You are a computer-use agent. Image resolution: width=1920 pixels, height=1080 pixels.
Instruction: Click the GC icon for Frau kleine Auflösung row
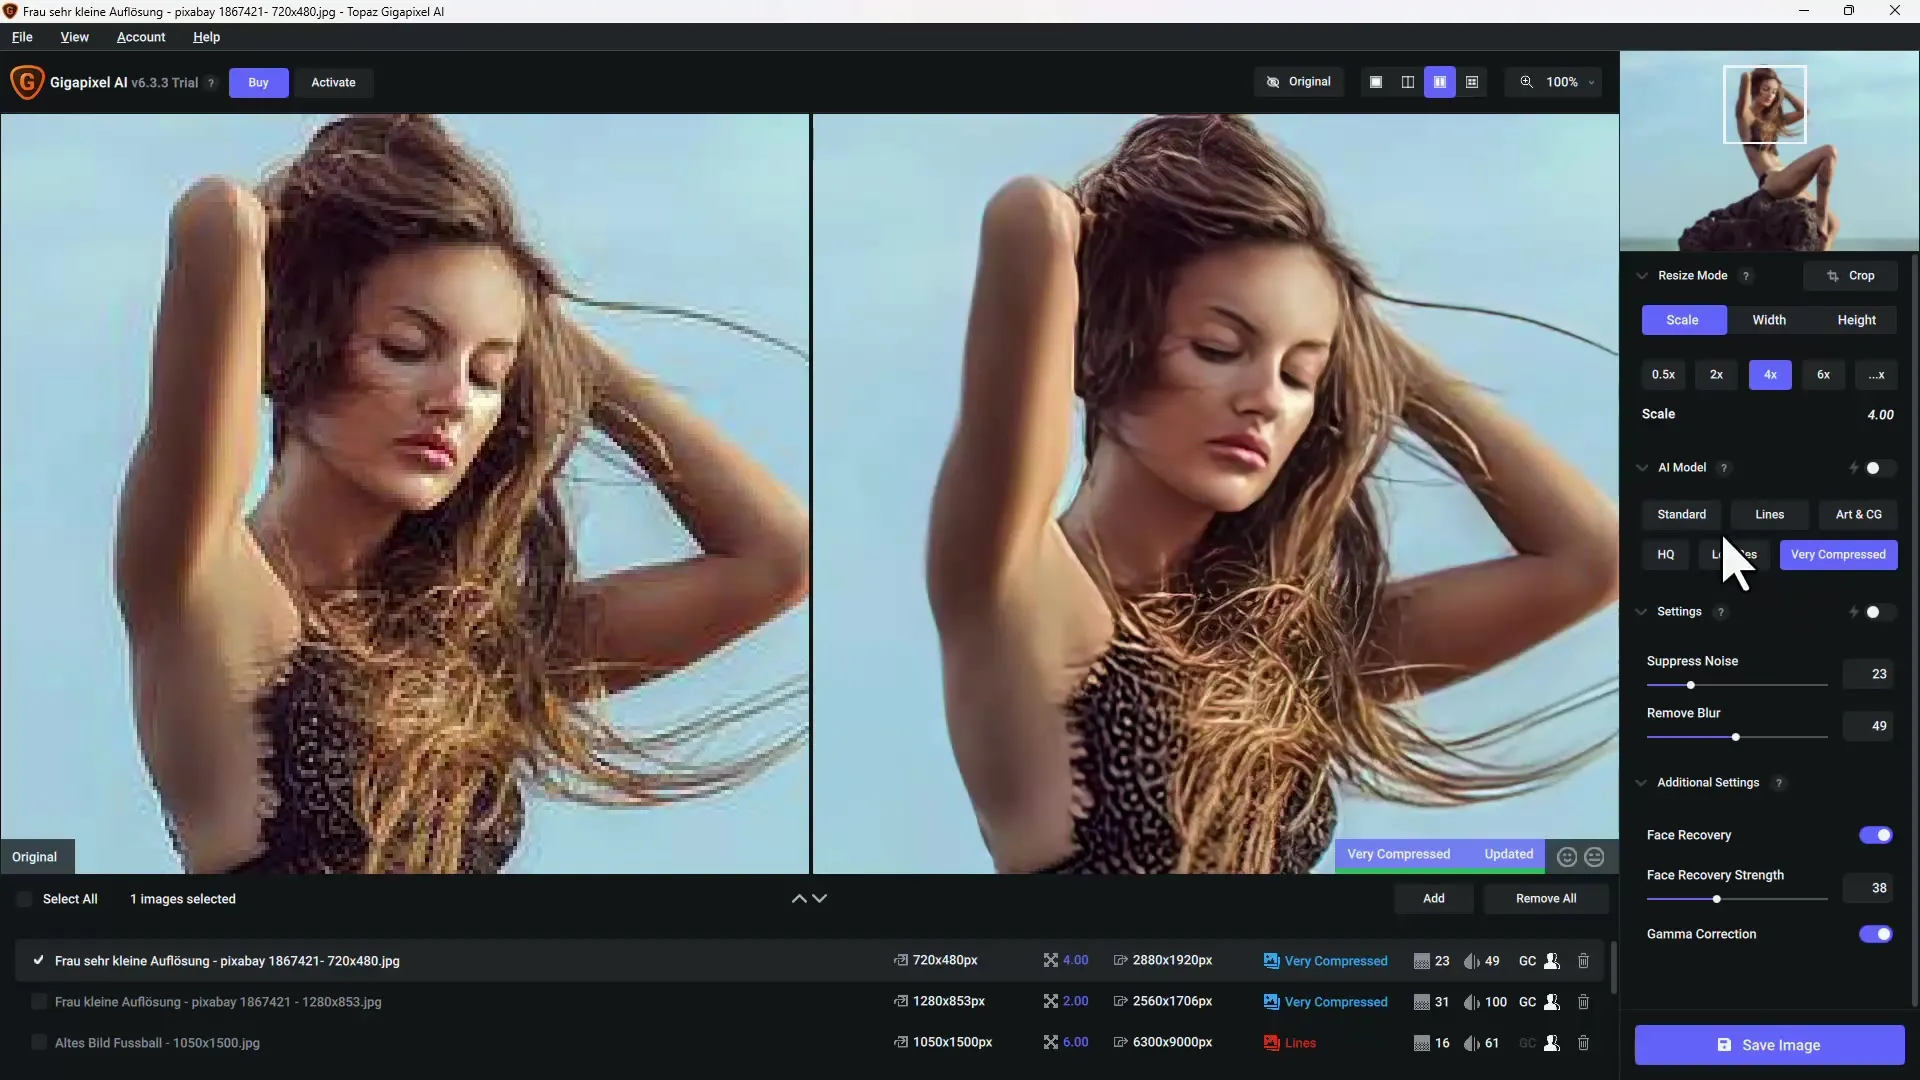1527,1001
